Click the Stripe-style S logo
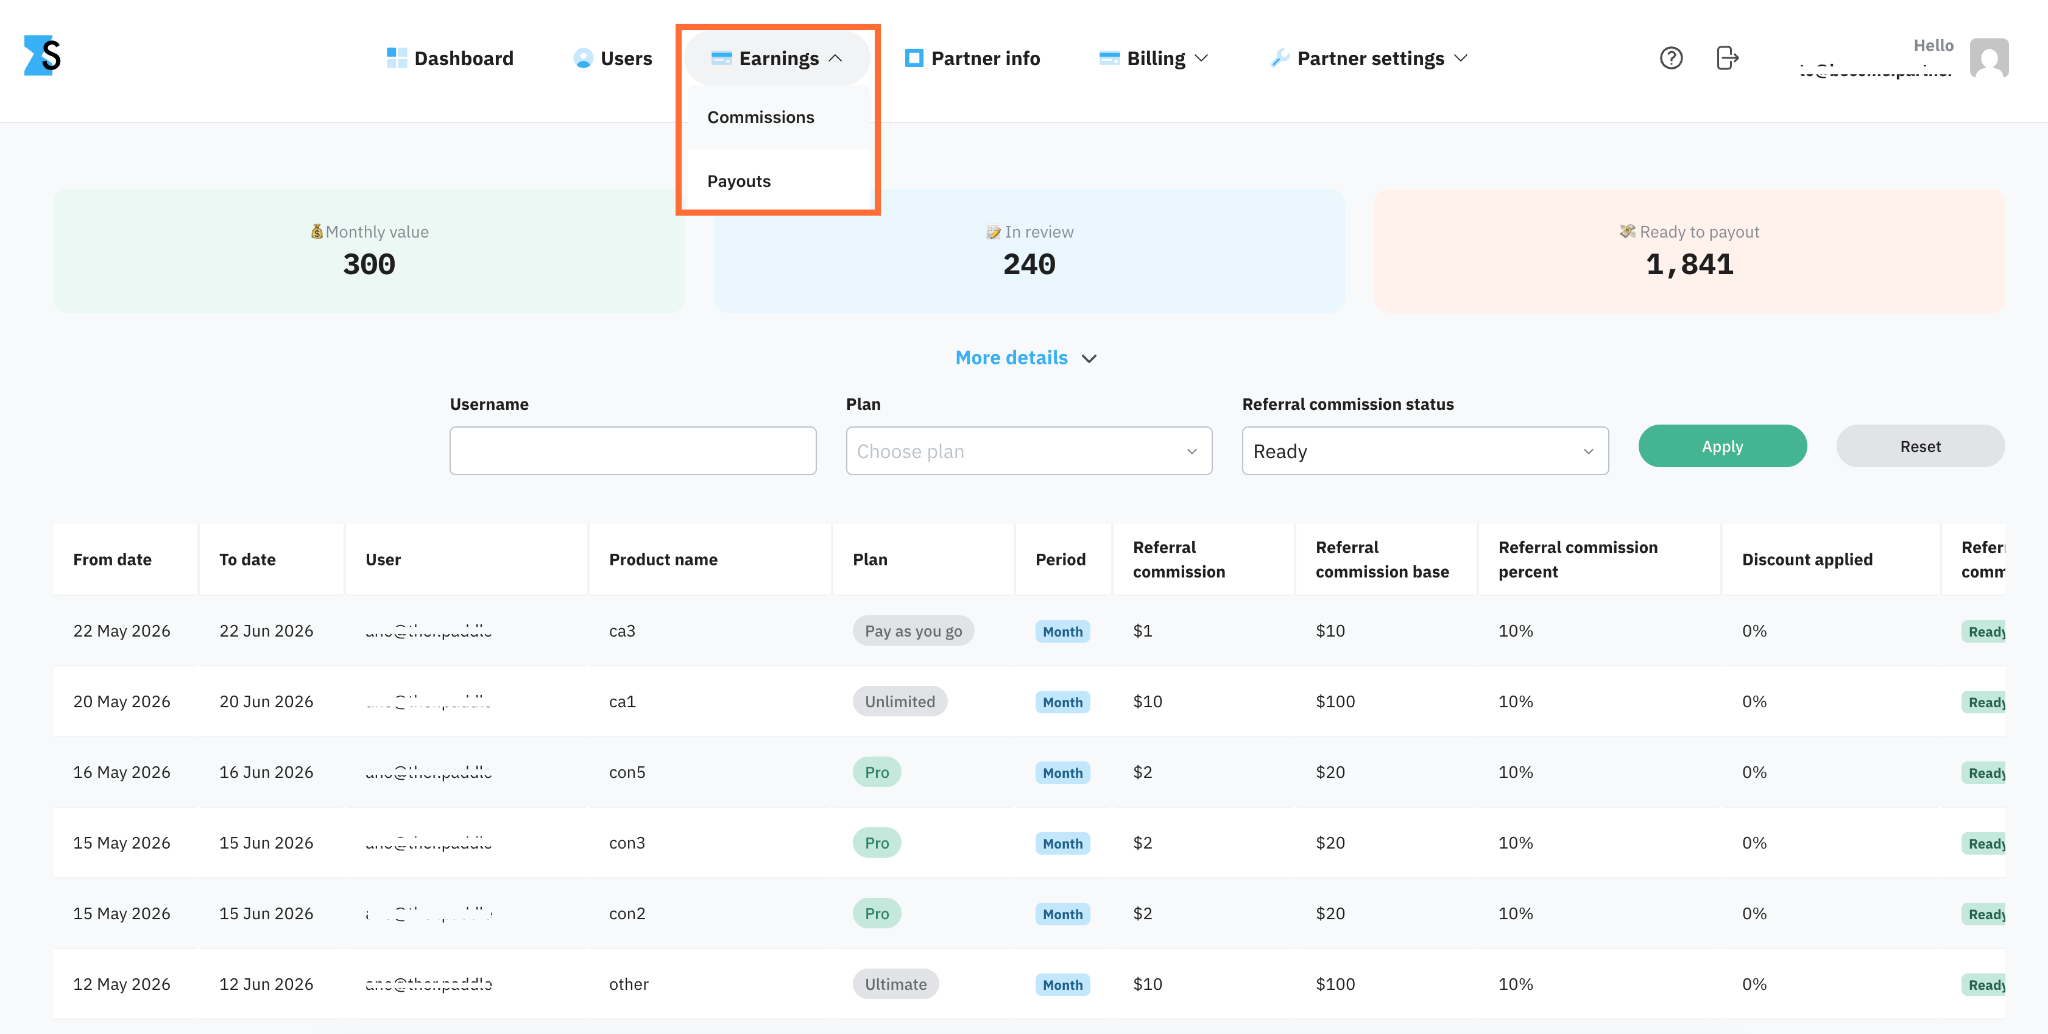This screenshot has height=1034, width=2048. pyautogui.click(x=42, y=56)
